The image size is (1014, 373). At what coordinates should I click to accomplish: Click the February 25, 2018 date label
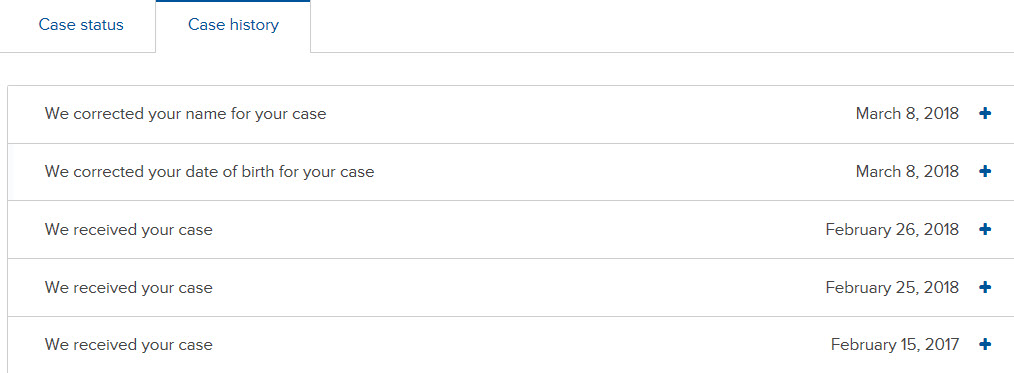892,287
